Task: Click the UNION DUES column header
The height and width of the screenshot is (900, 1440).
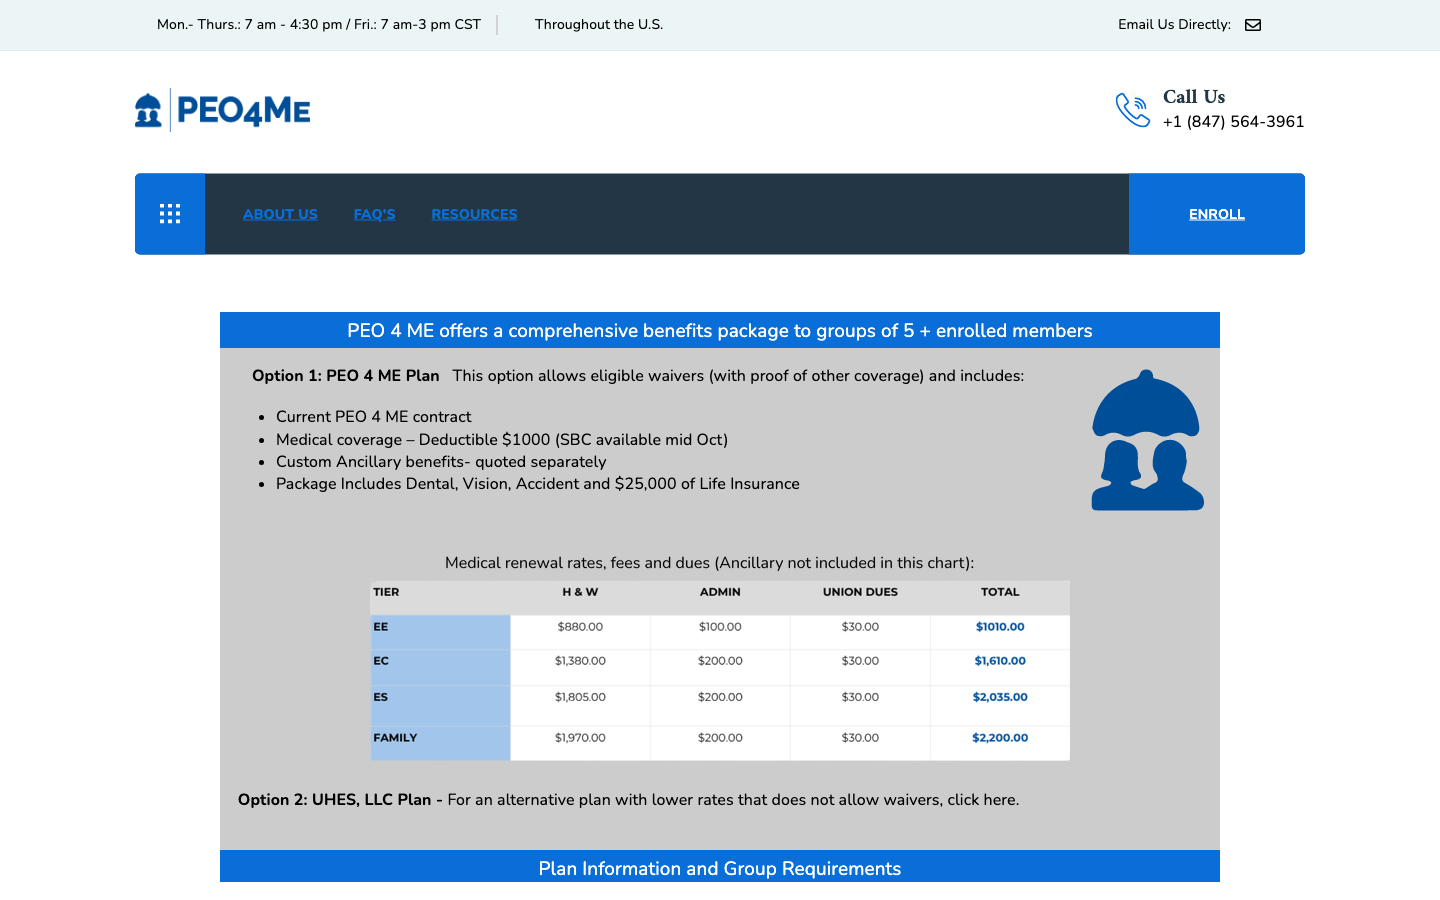Action: pyautogui.click(x=860, y=592)
